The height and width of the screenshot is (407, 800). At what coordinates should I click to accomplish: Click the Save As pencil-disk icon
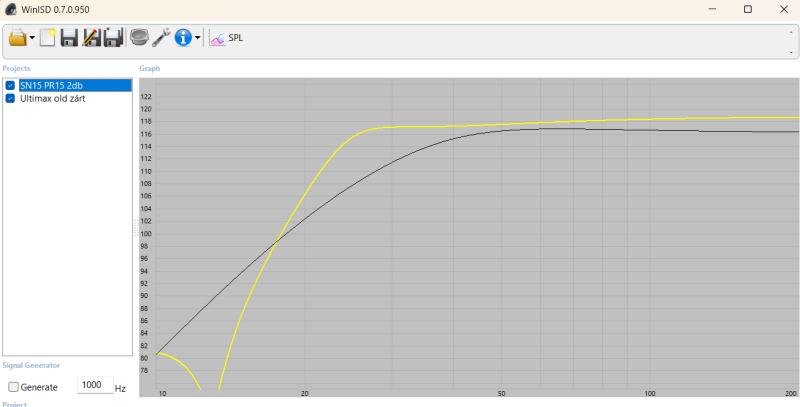click(x=91, y=38)
